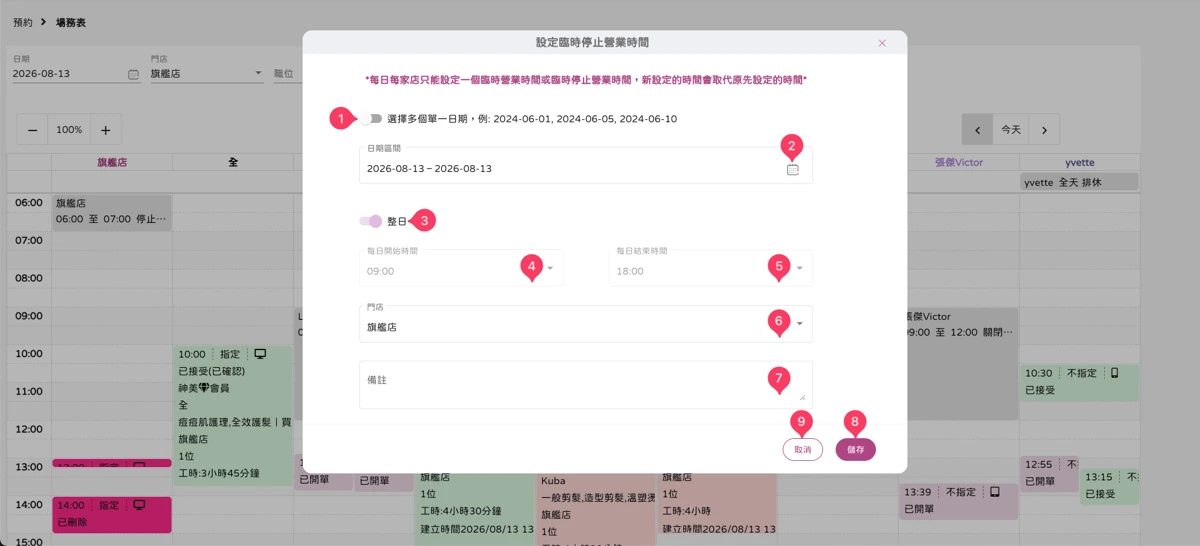Open calendar picker in 日期區間 field
Image resolution: width=1200 pixels, height=546 pixels.
[x=792, y=169]
